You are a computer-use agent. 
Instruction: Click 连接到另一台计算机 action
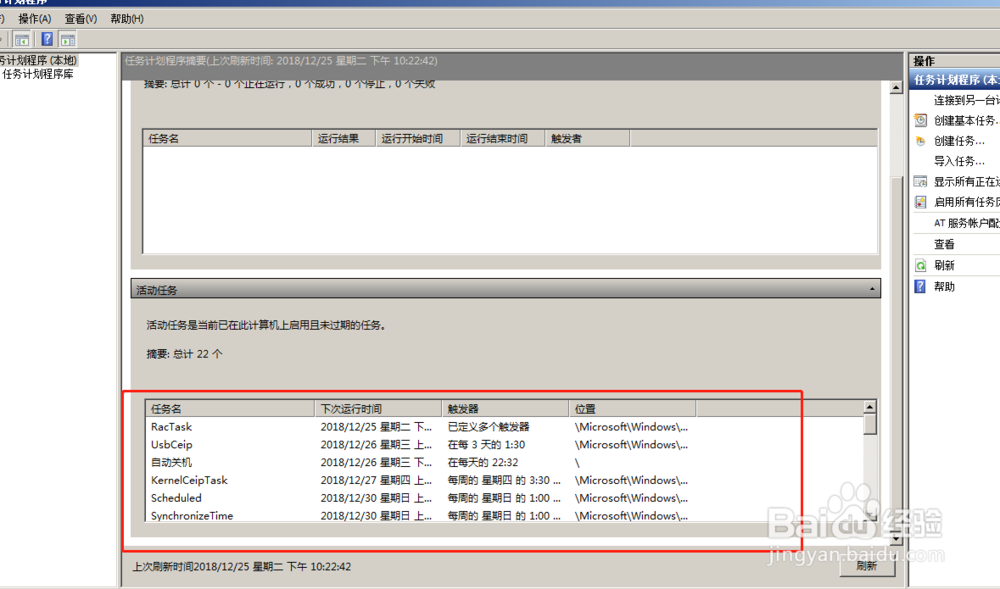pos(966,100)
